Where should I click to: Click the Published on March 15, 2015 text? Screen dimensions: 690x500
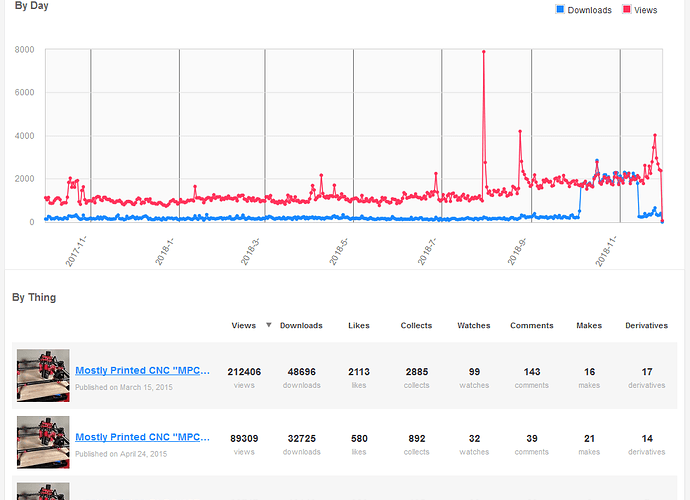point(124,387)
